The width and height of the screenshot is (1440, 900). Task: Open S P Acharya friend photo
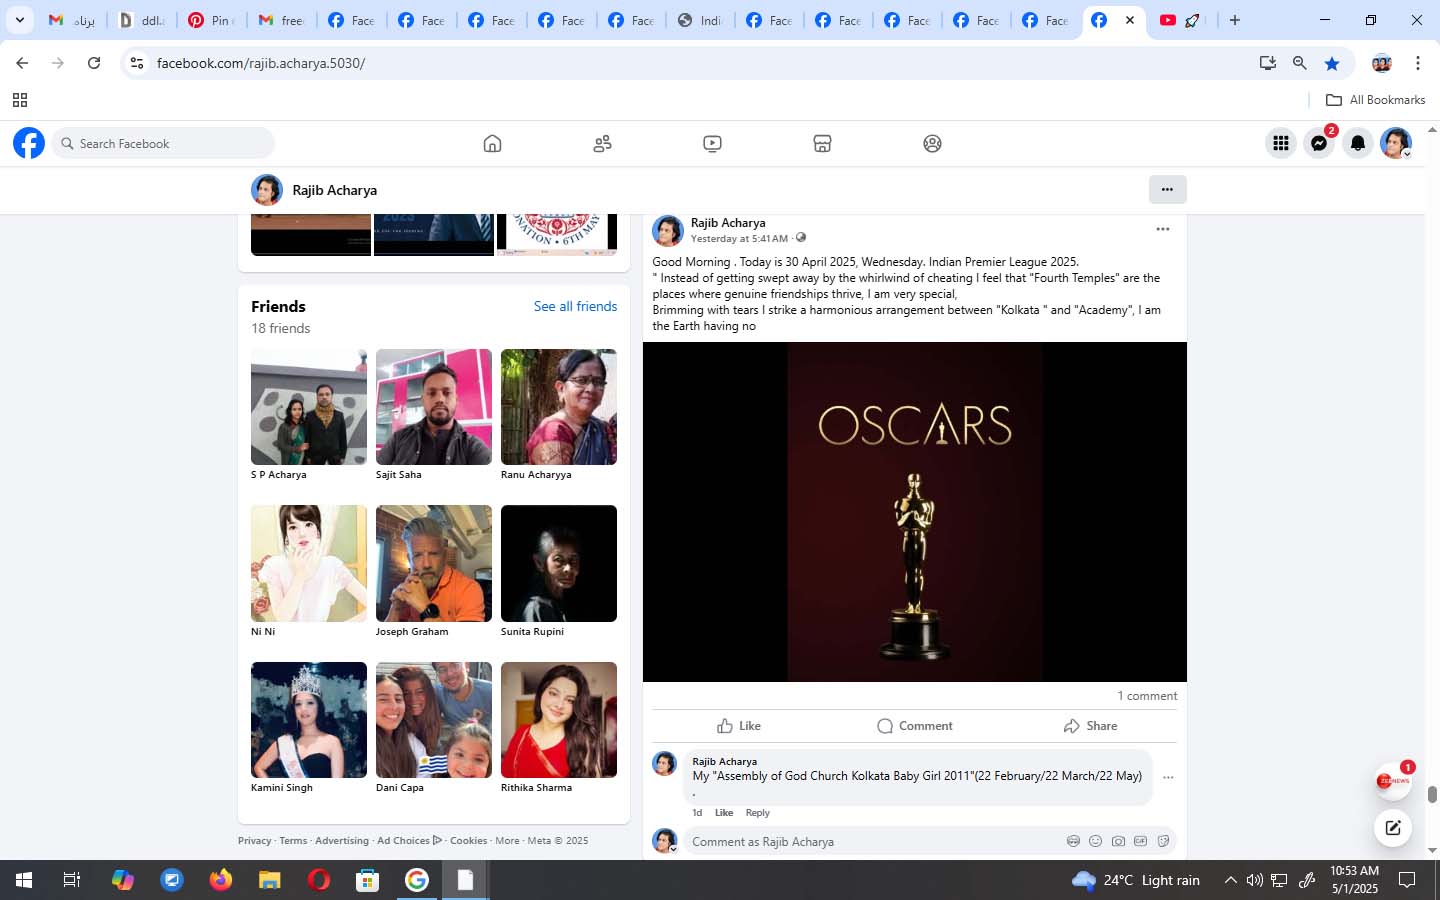pos(309,407)
